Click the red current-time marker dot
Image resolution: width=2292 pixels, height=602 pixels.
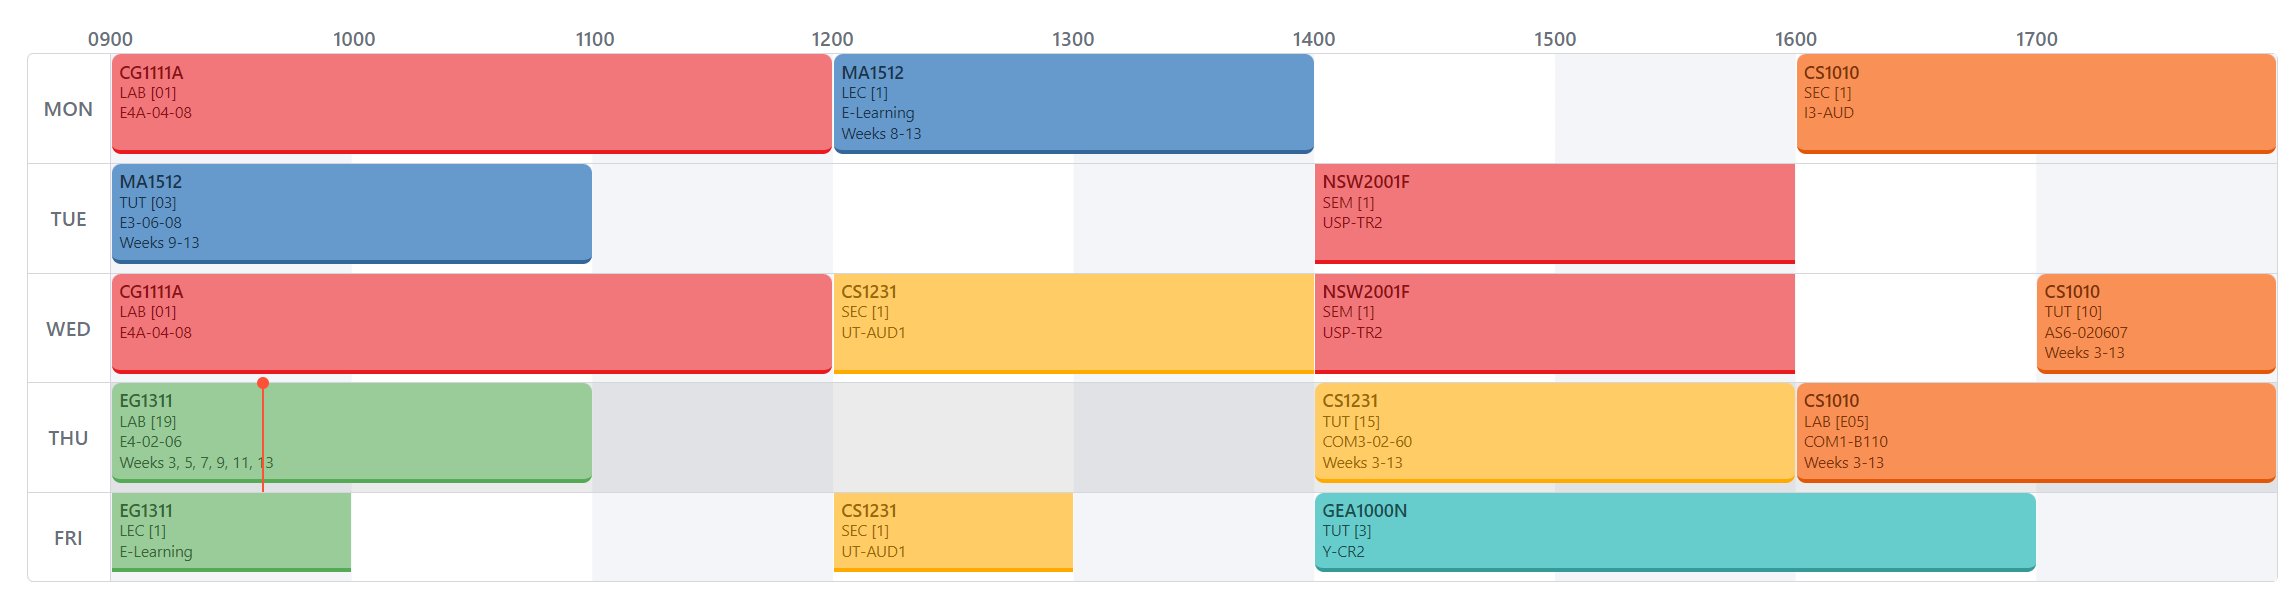click(263, 383)
